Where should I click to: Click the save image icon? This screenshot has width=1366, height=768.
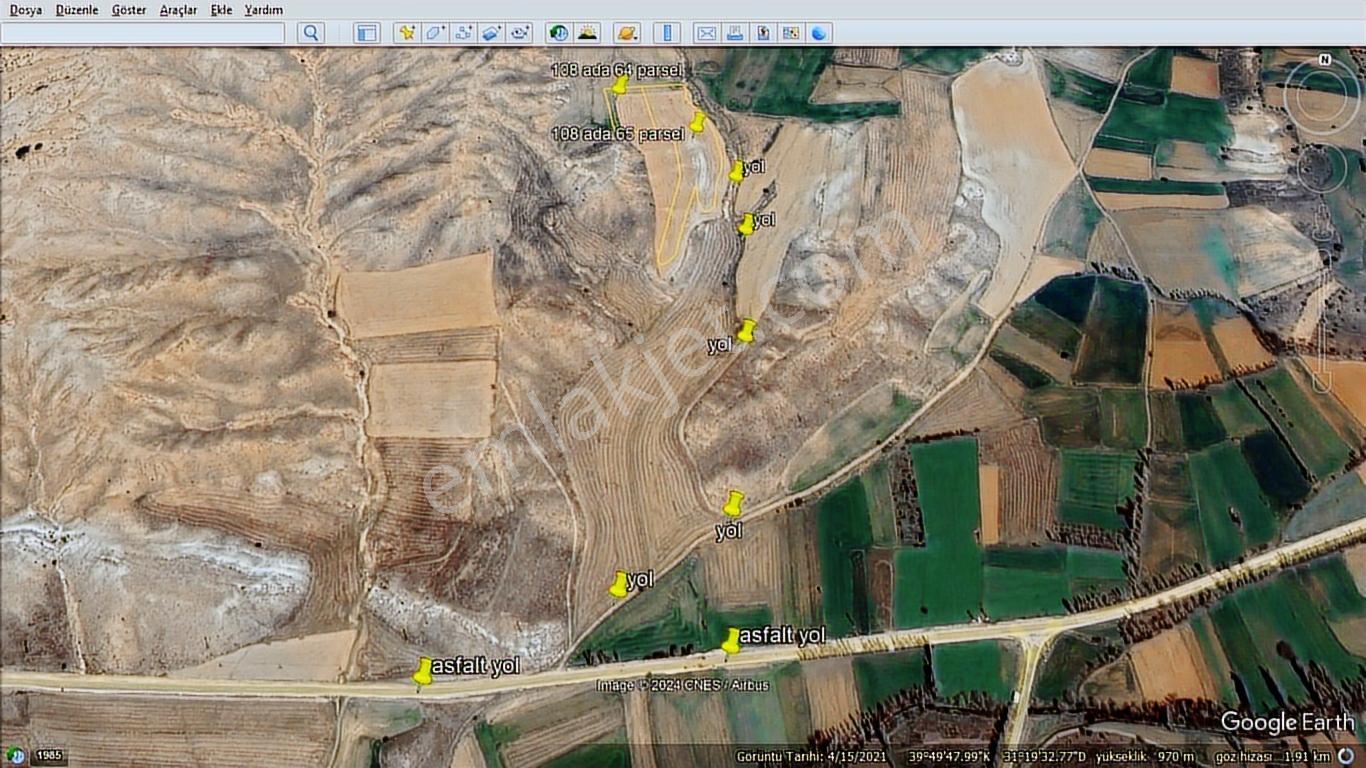click(763, 33)
